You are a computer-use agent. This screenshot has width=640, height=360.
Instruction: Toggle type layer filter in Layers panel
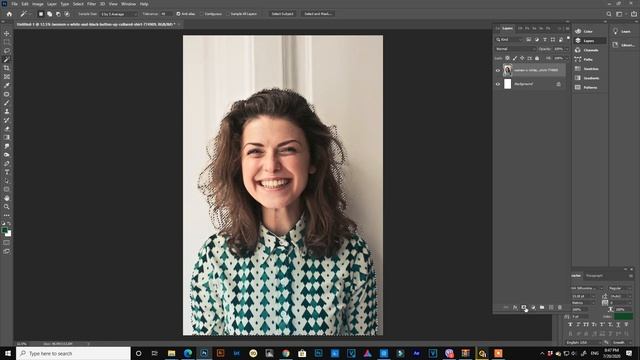[x=545, y=40]
